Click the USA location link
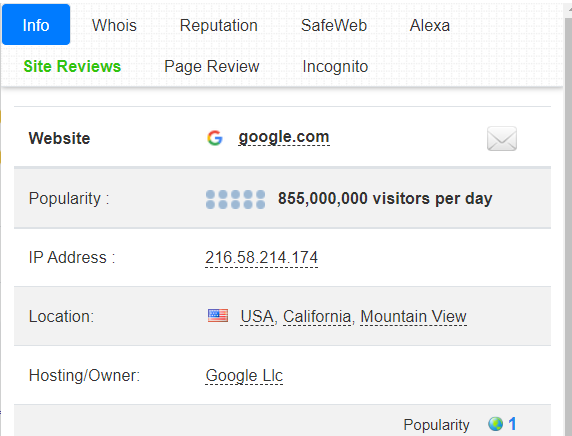 (x=257, y=316)
